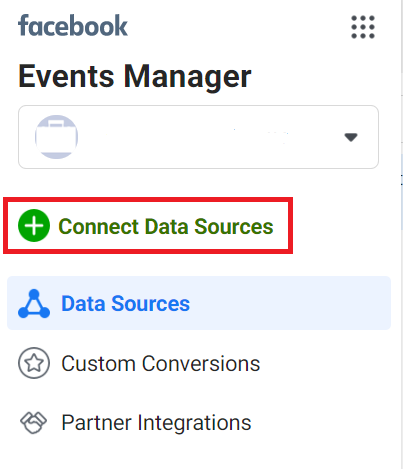The height and width of the screenshot is (469, 403).
Task: Select the Data Sources menu item
Action: click(199, 303)
